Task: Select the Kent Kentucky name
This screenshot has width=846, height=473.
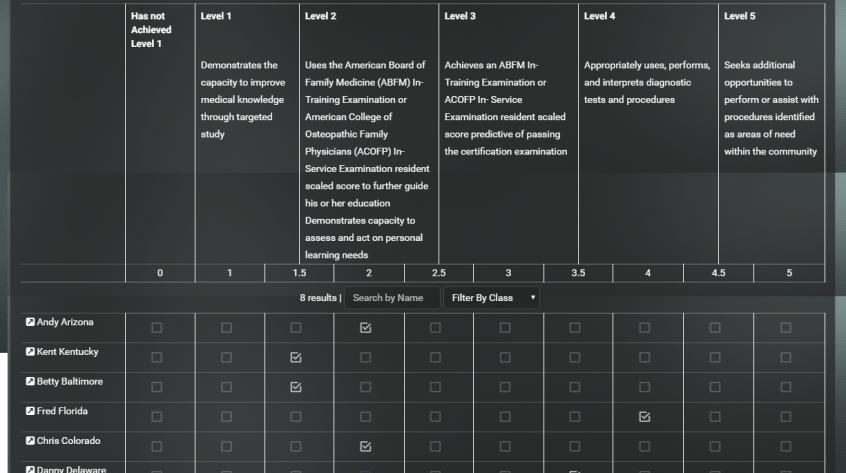Action: point(67,352)
